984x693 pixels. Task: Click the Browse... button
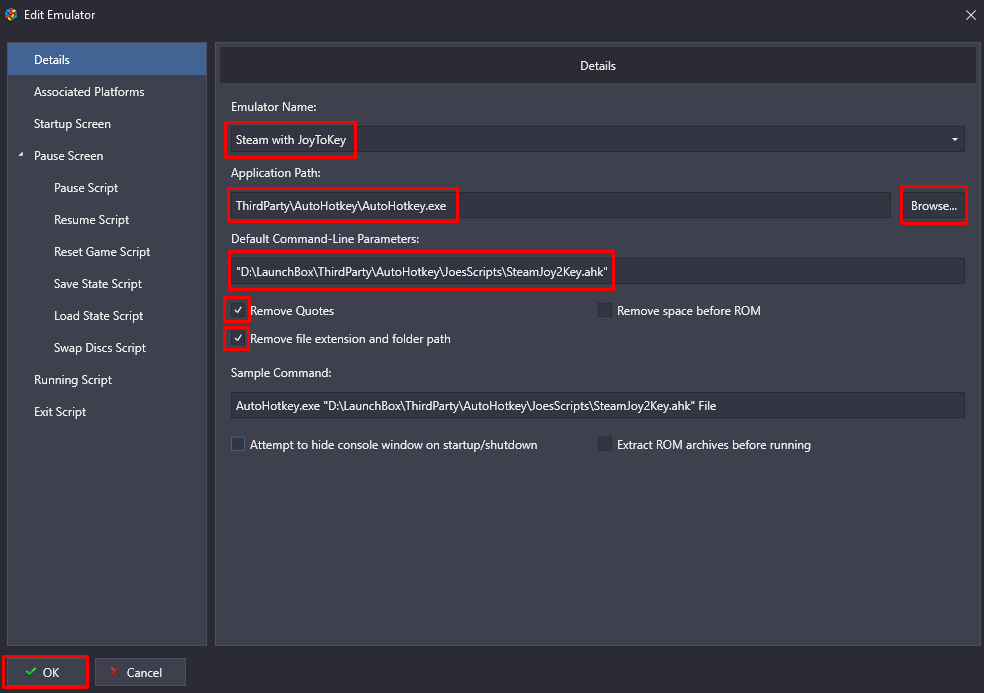934,206
